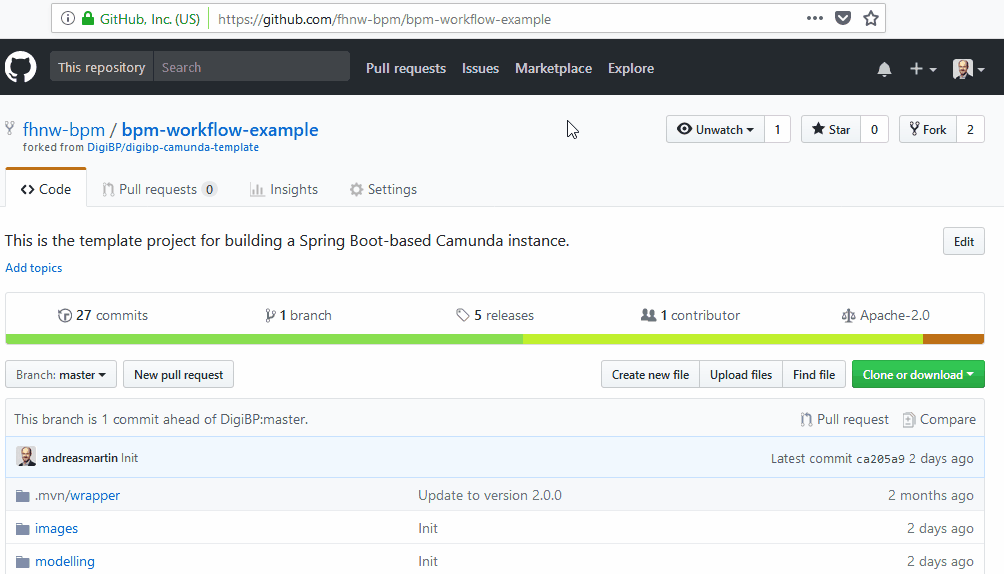Open Clone or download dropdown

pyautogui.click(x=918, y=374)
